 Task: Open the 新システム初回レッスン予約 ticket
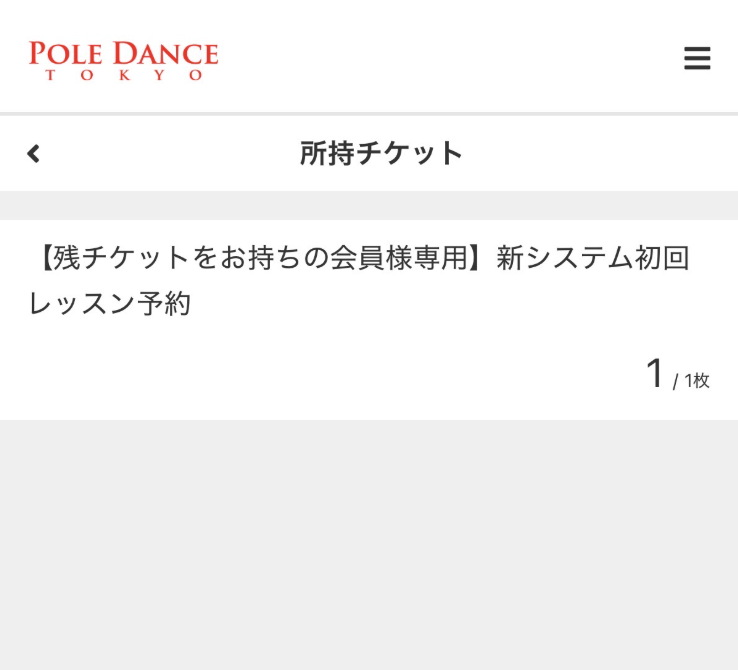click(x=360, y=280)
